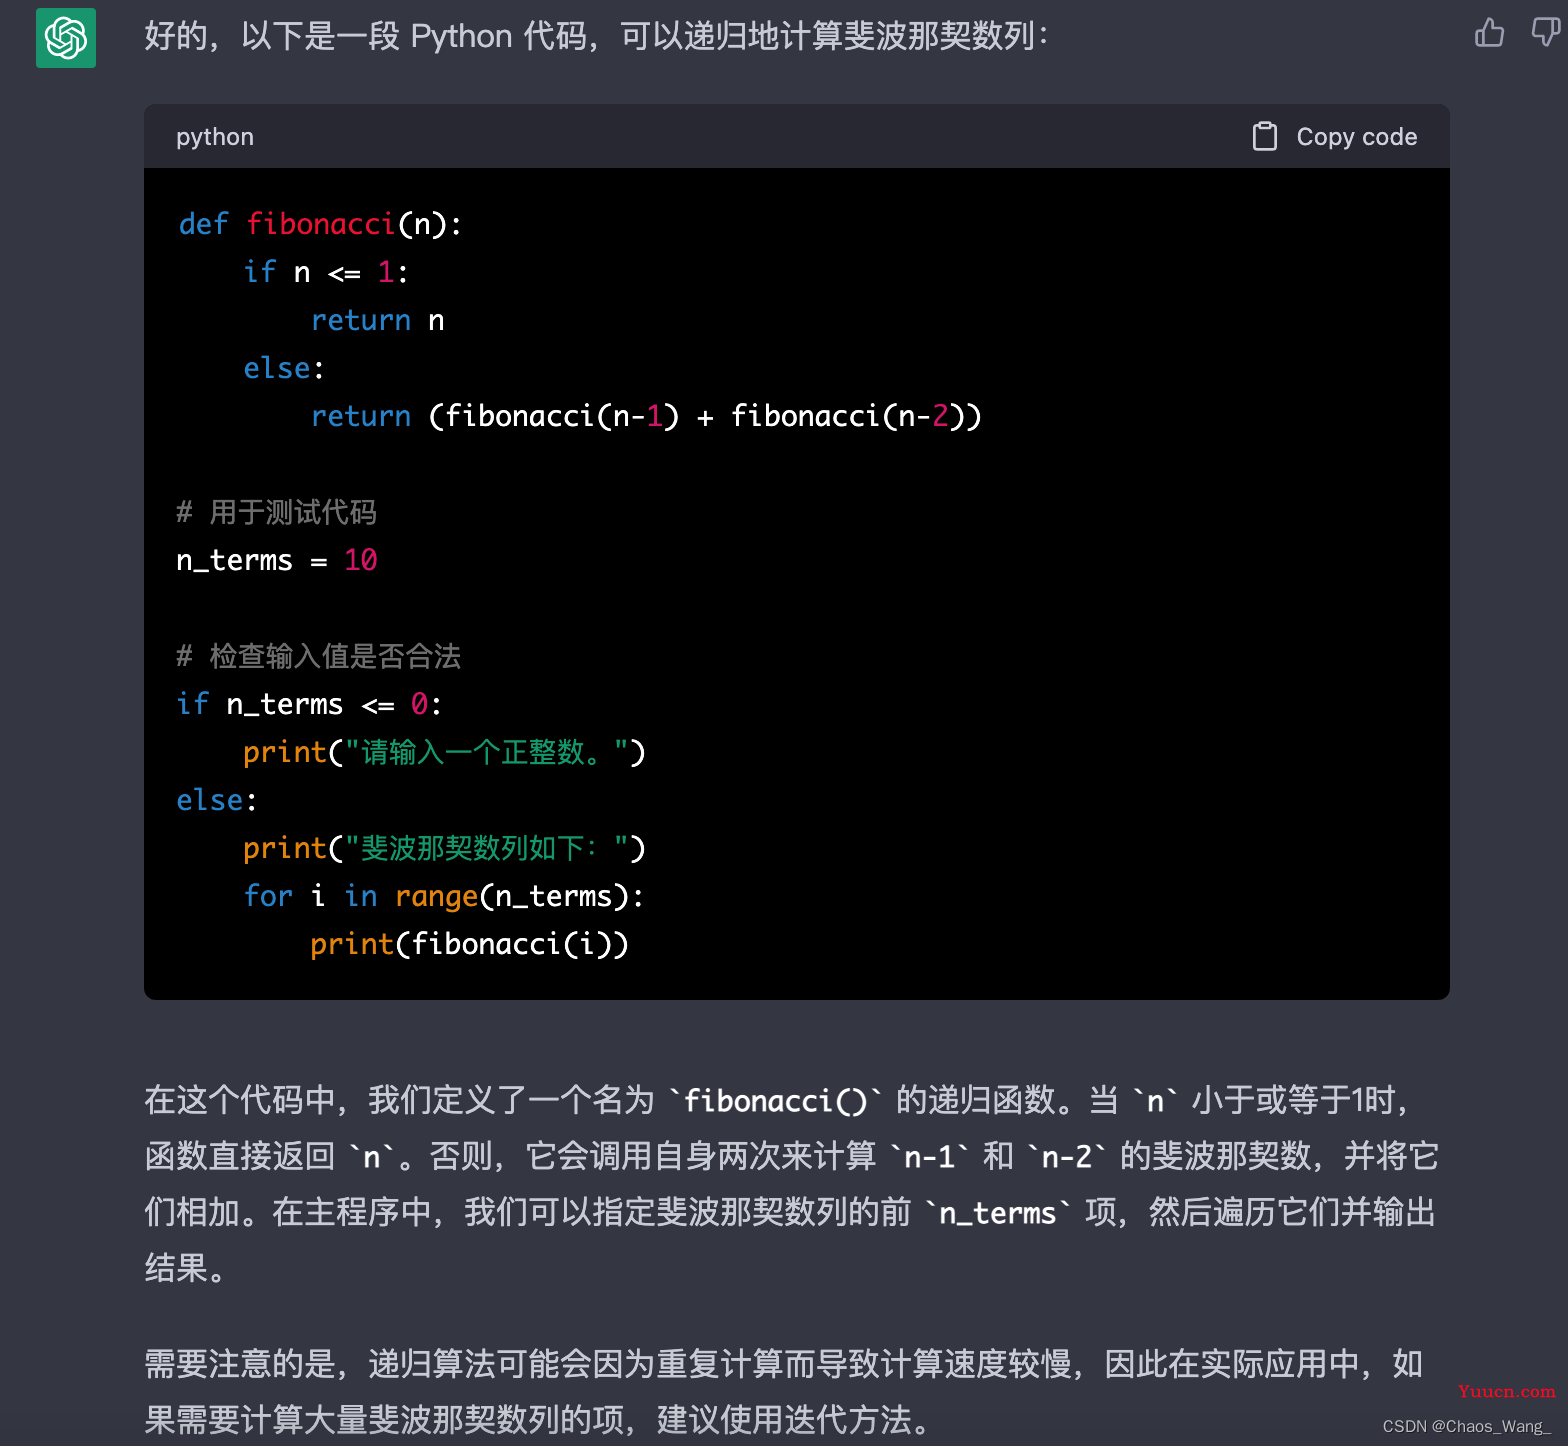
Task: Click the 'for i in range(n_terms):' line
Action: tap(444, 896)
